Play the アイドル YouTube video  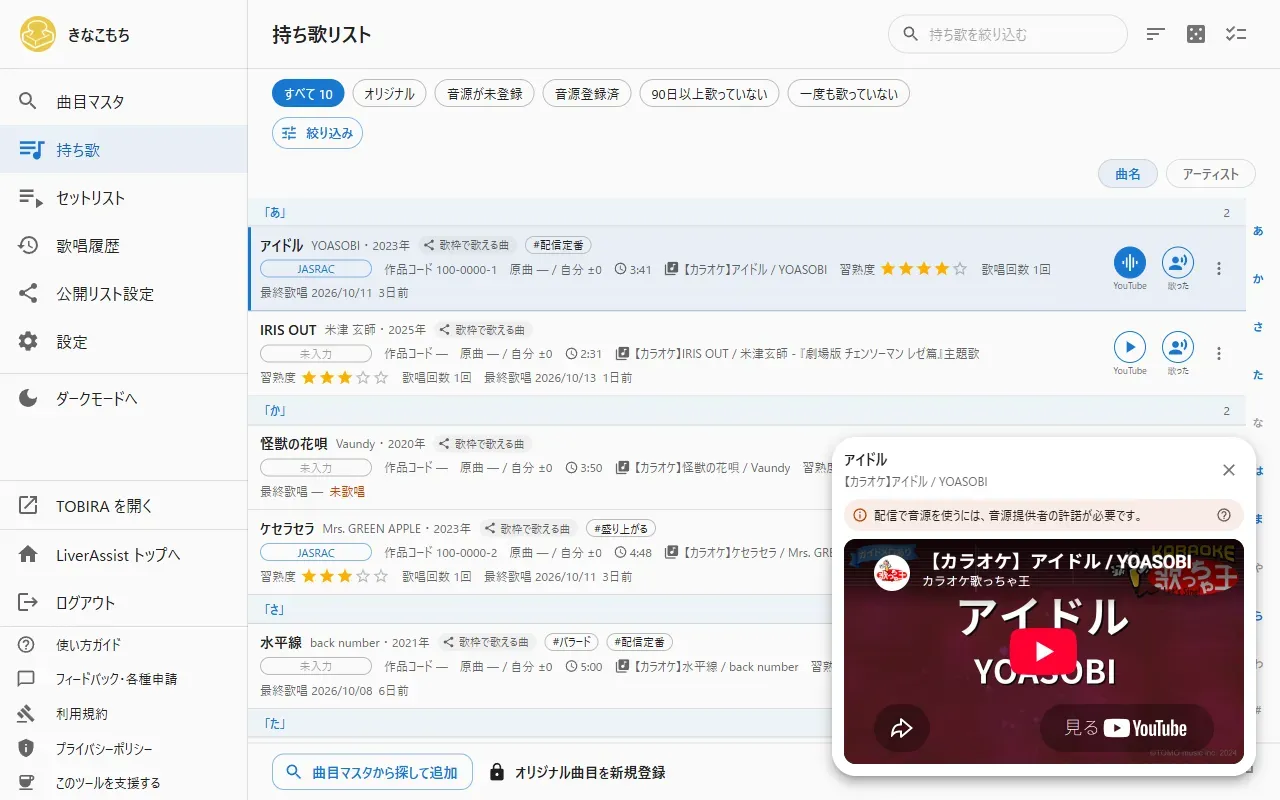[1043, 652]
